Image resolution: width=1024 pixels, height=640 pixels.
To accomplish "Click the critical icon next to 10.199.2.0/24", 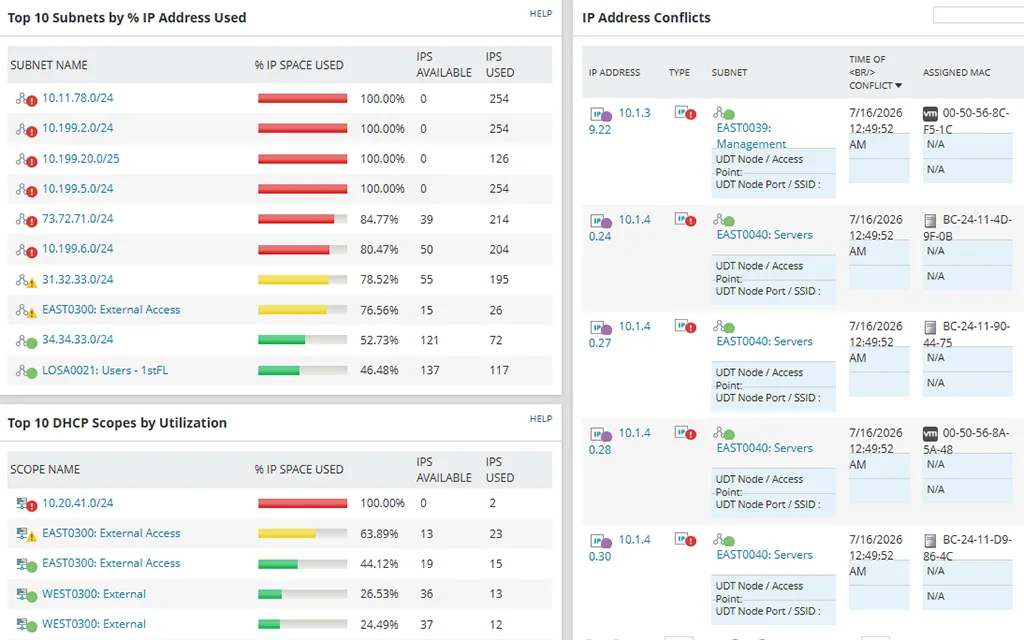I will [26, 129].
